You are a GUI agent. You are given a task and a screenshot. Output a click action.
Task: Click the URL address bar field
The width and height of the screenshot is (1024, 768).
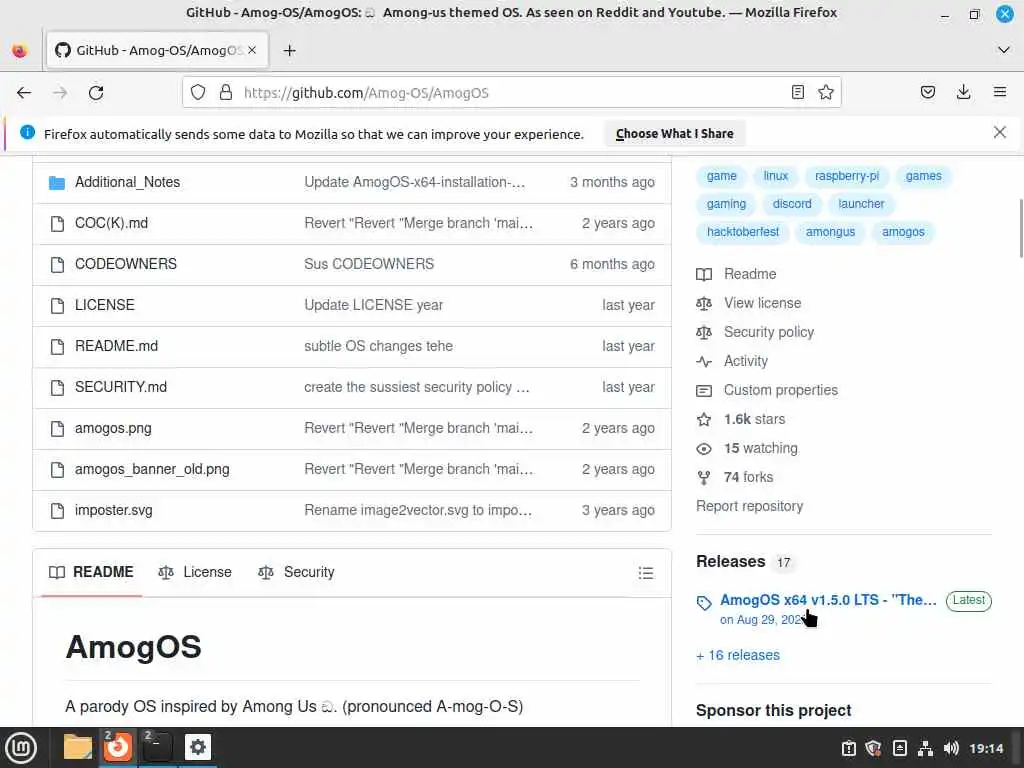tap(511, 92)
